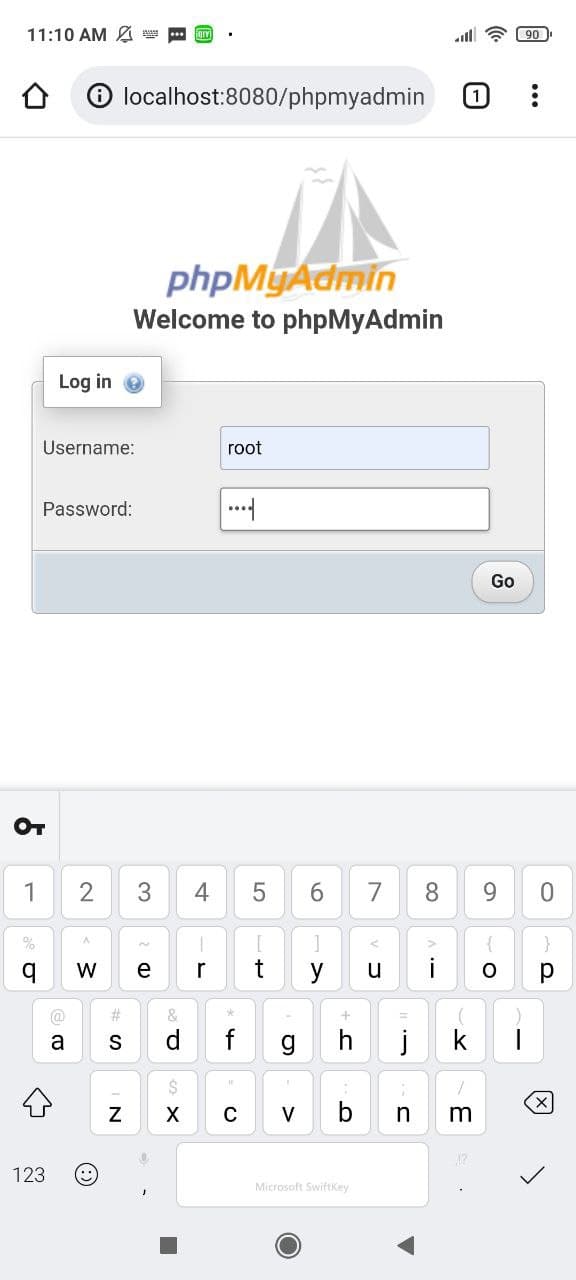
Task: Select the Password input field
Action: point(354,509)
